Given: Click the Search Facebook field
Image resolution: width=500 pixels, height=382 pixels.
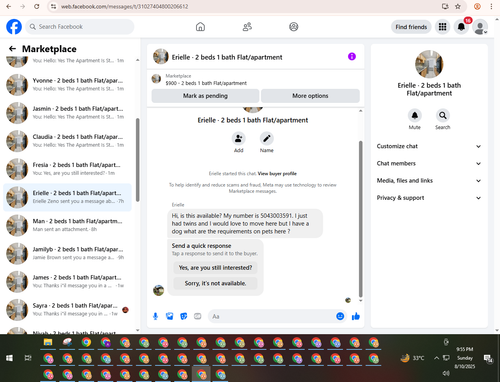Looking at the screenshot, I should [x=80, y=27].
